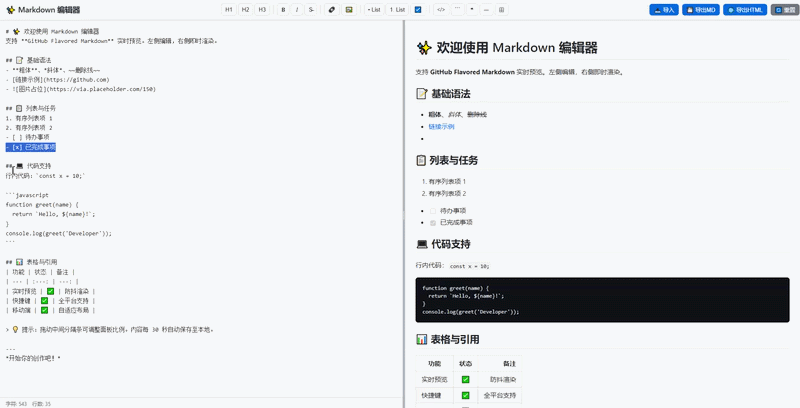Insert a numbered list with 1 List
The width and height of the screenshot is (800, 408).
[398, 9]
